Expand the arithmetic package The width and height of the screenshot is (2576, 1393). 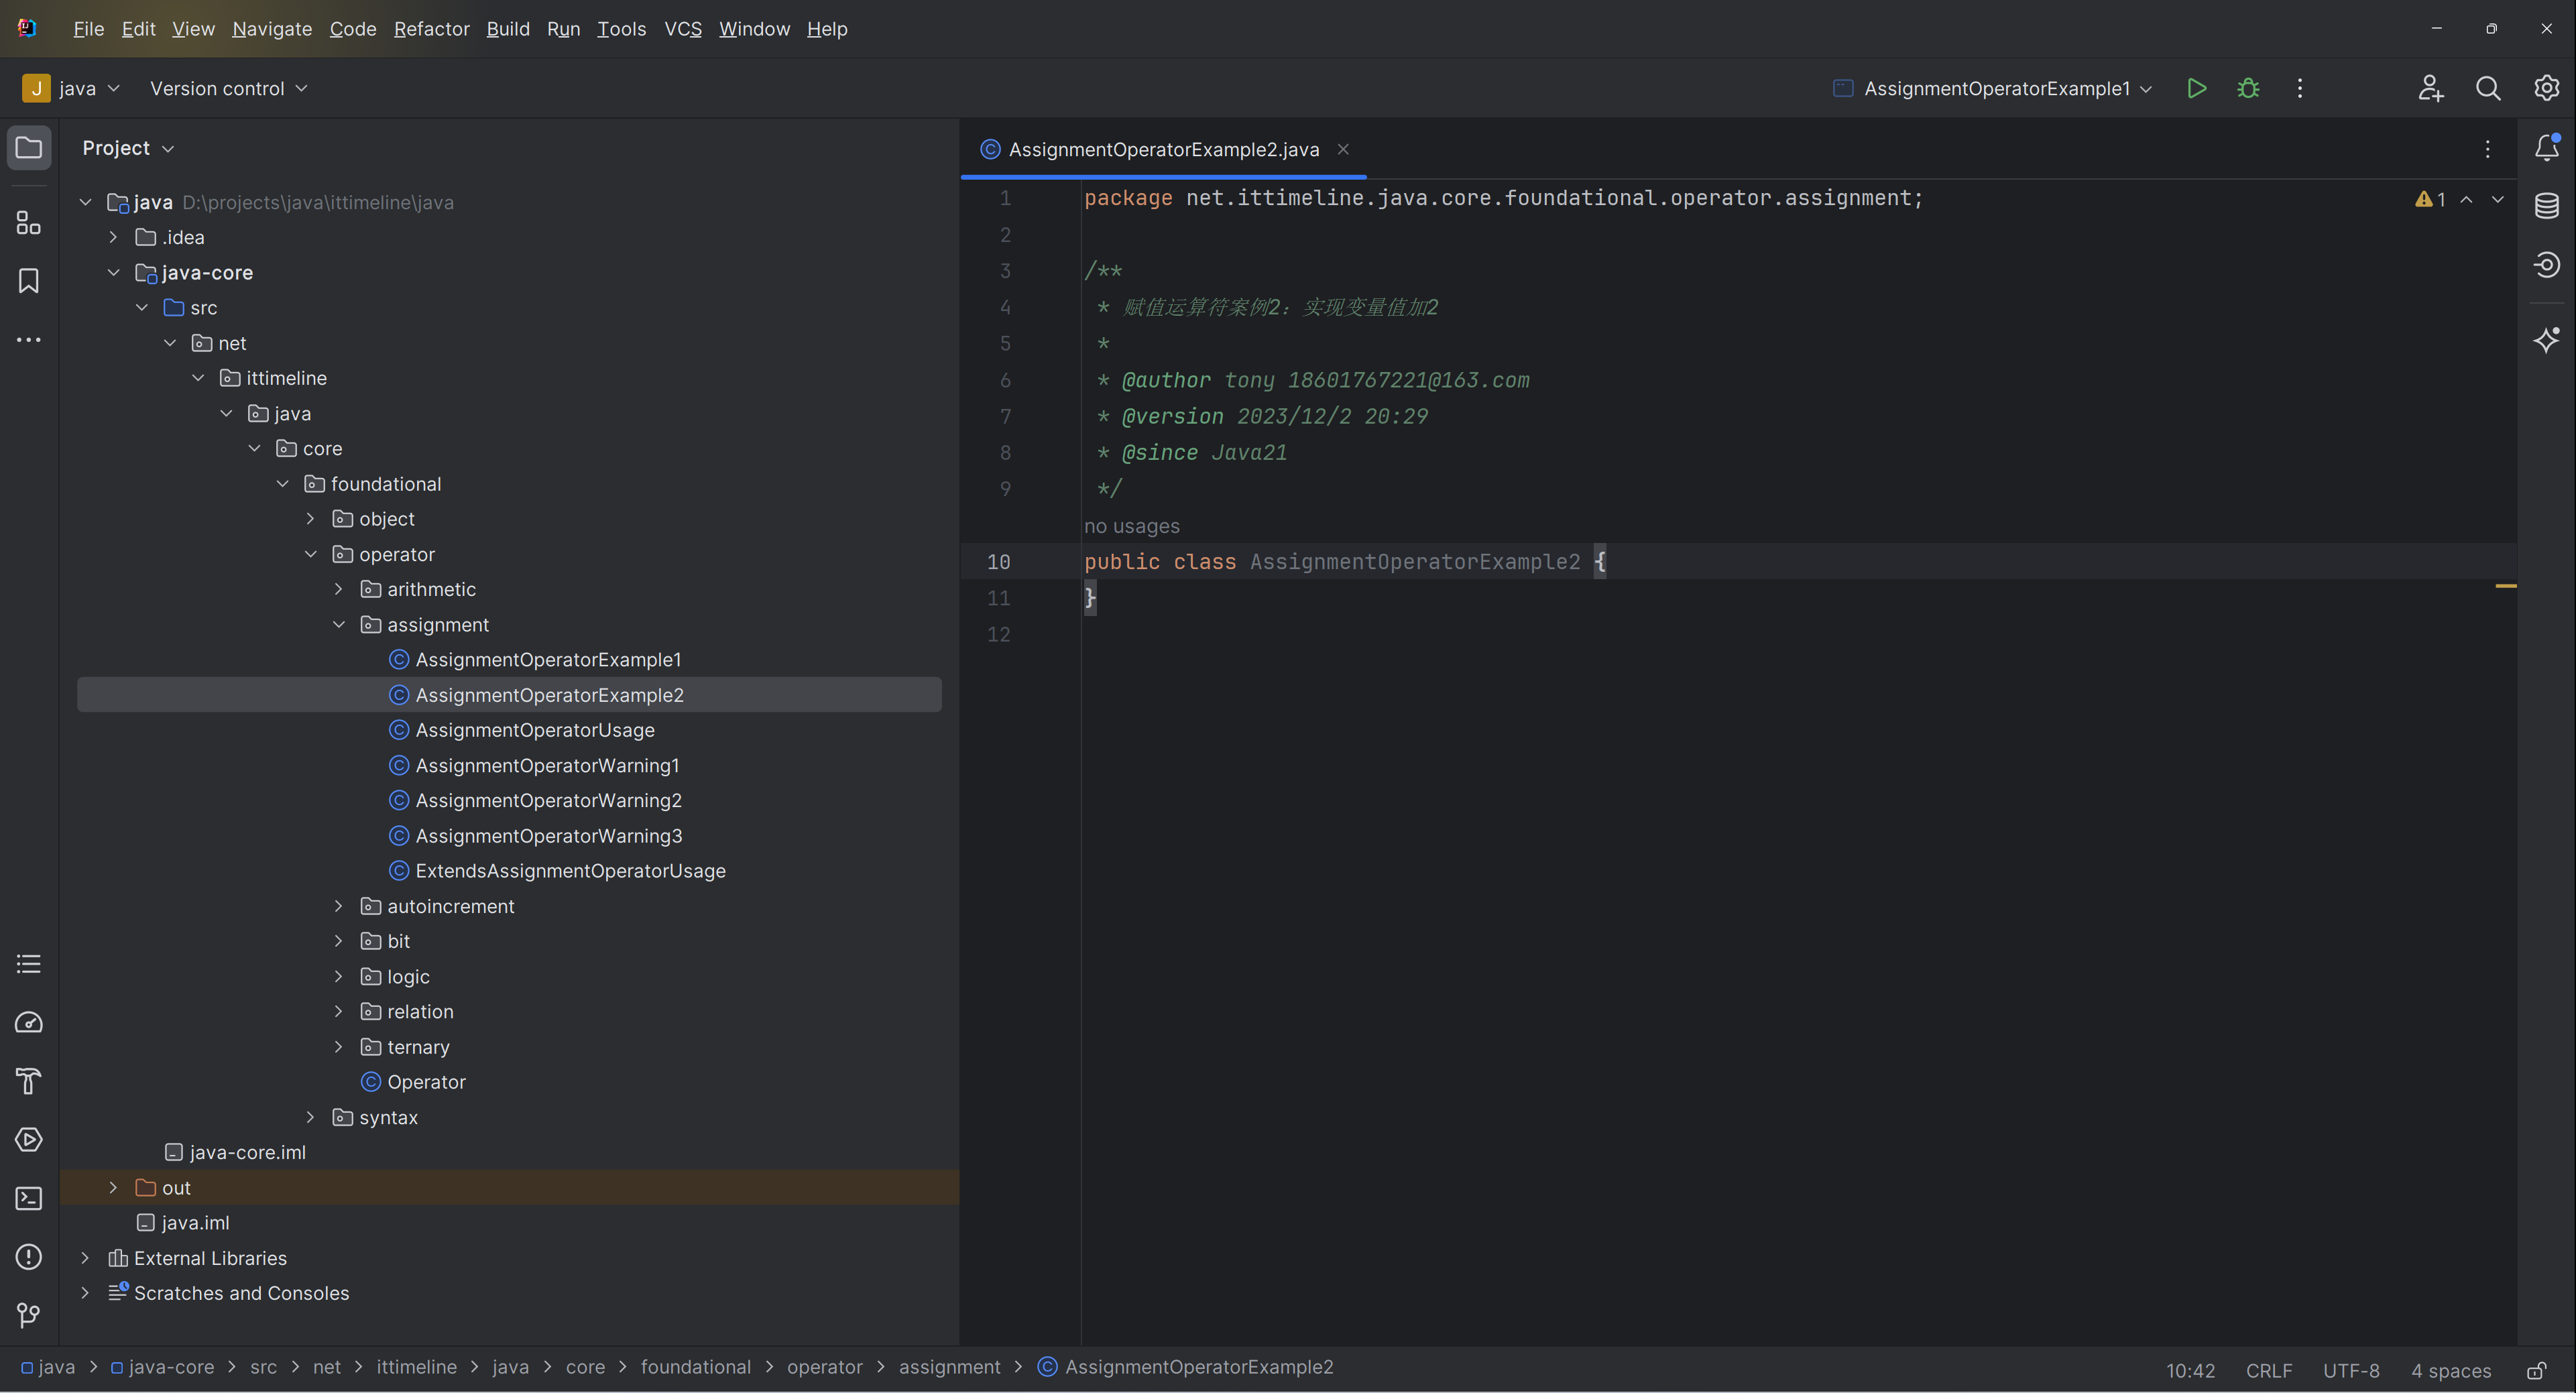(x=338, y=589)
